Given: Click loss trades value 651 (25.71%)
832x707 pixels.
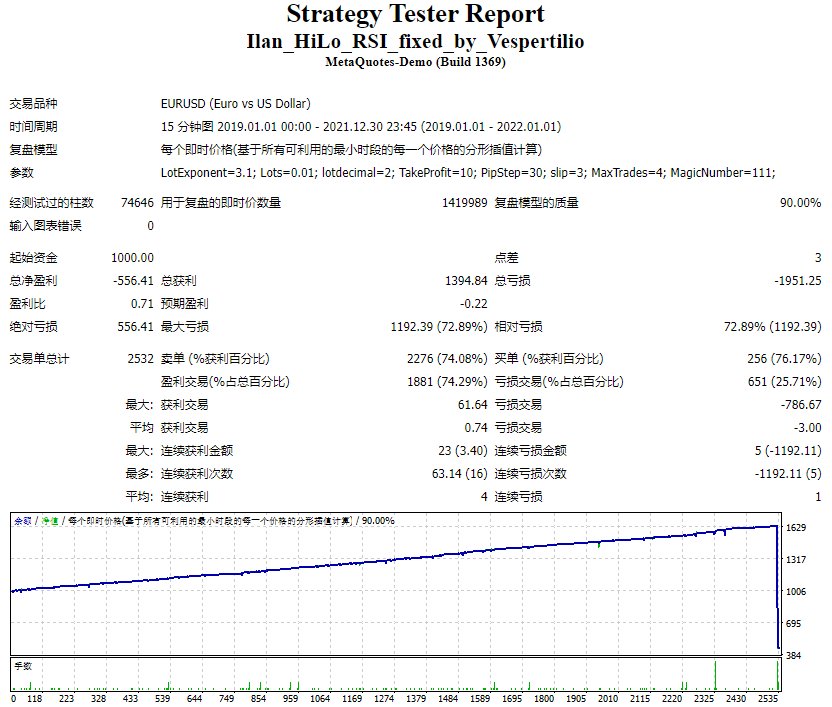Looking at the screenshot, I should 784,382.
